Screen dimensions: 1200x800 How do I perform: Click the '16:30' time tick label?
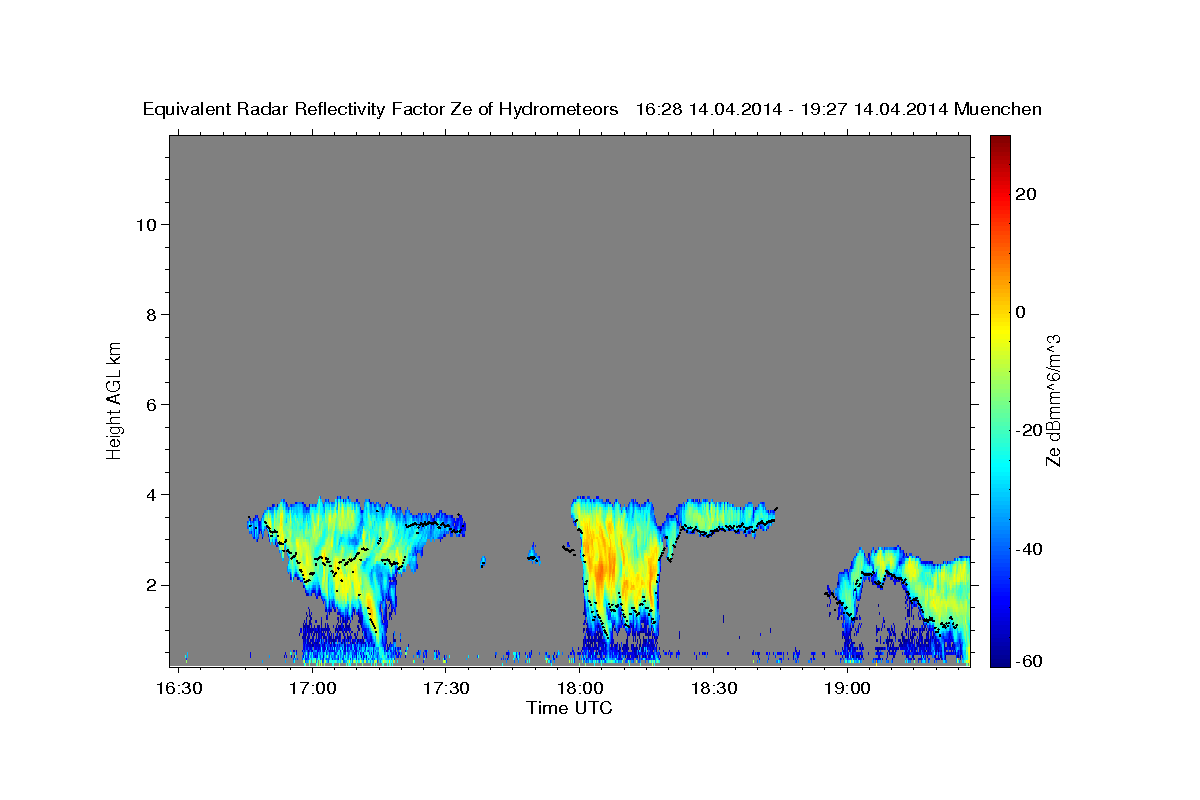point(181,689)
